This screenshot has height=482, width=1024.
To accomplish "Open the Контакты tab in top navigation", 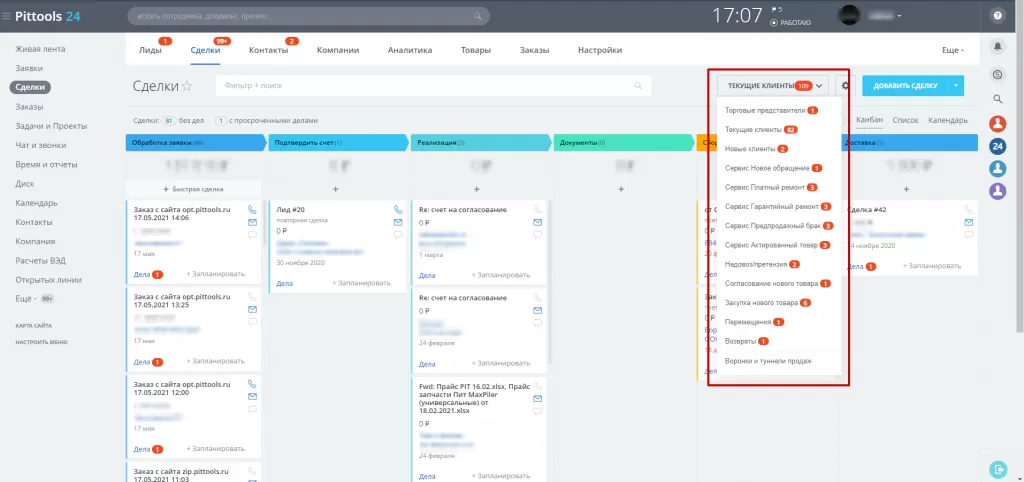I will point(268,50).
